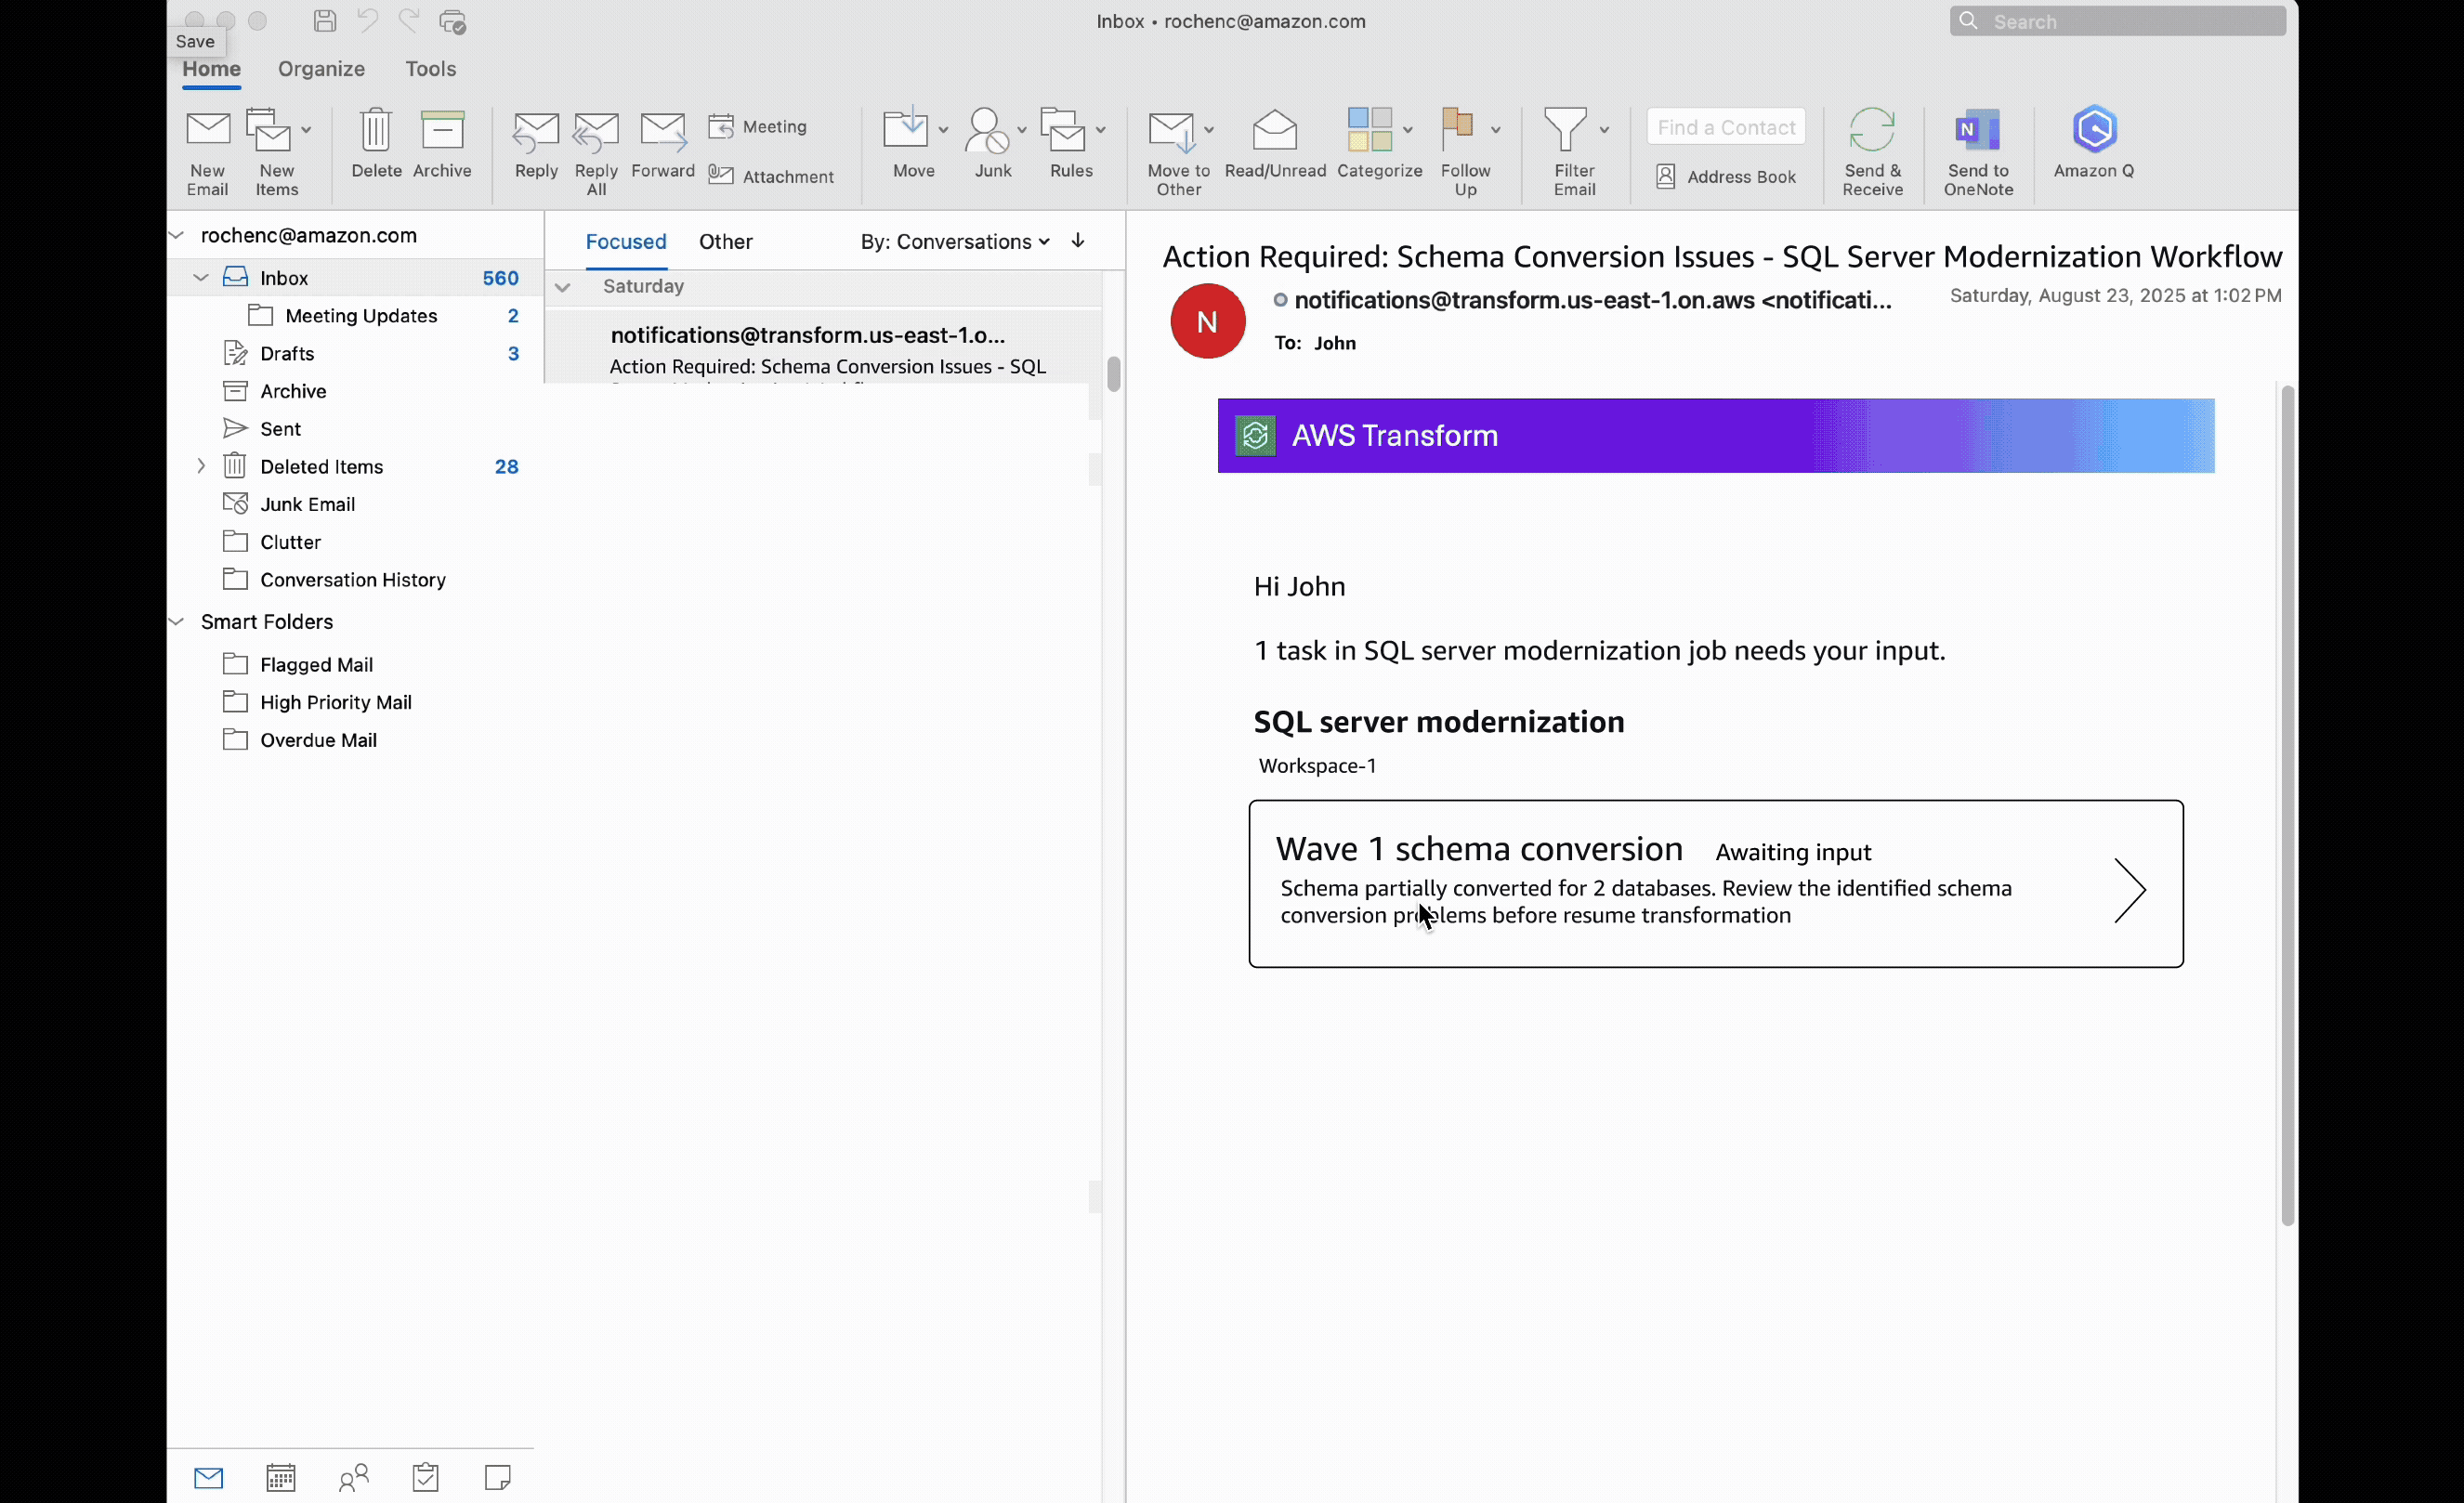The image size is (2464, 1503).
Task: Open the Address Book
Action: (1726, 176)
